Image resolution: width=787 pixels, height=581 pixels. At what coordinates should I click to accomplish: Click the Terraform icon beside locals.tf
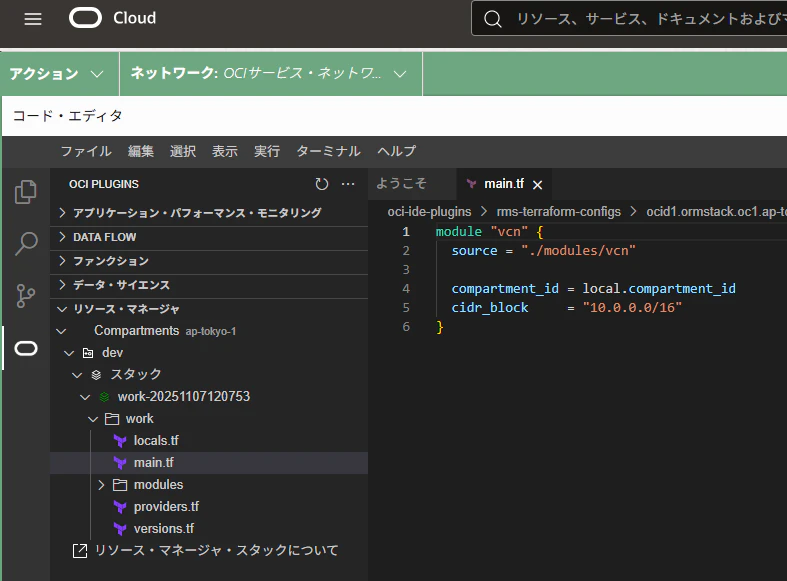point(120,441)
